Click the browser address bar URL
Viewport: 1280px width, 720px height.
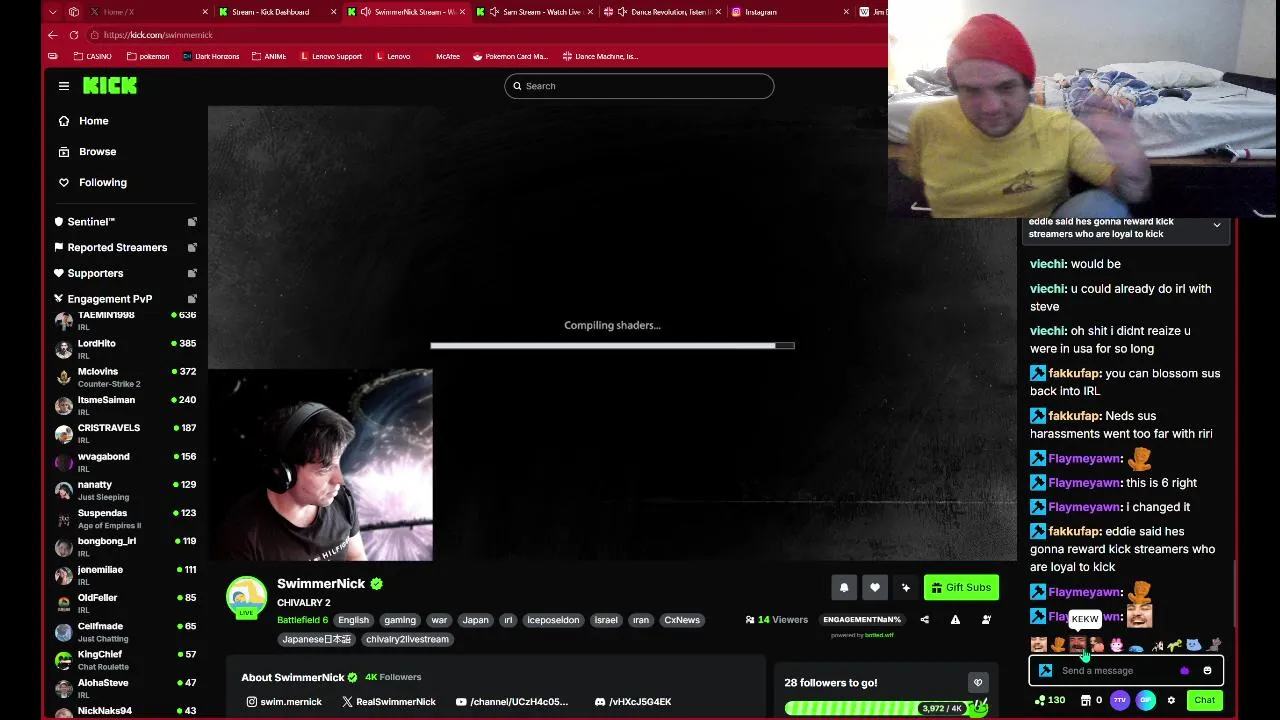(157, 35)
